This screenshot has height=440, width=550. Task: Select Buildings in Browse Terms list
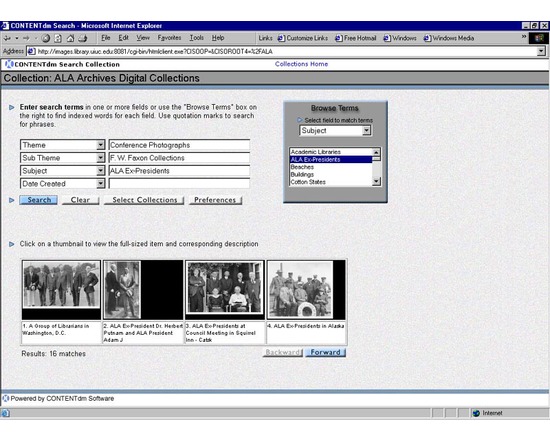point(330,174)
